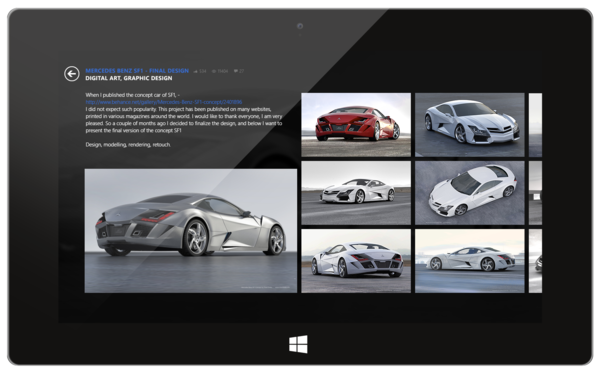Click the speech bubble comments icon

coord(236,71)
